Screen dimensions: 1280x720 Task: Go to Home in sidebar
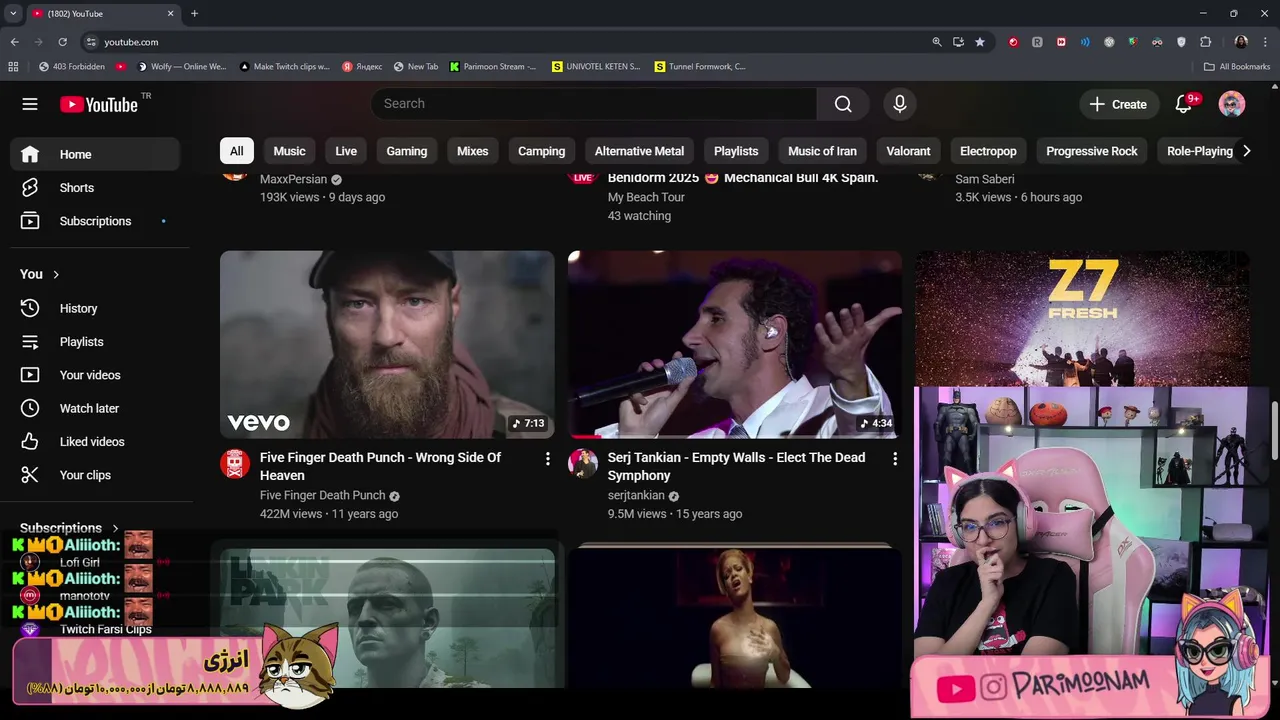[x=95, y=154]
